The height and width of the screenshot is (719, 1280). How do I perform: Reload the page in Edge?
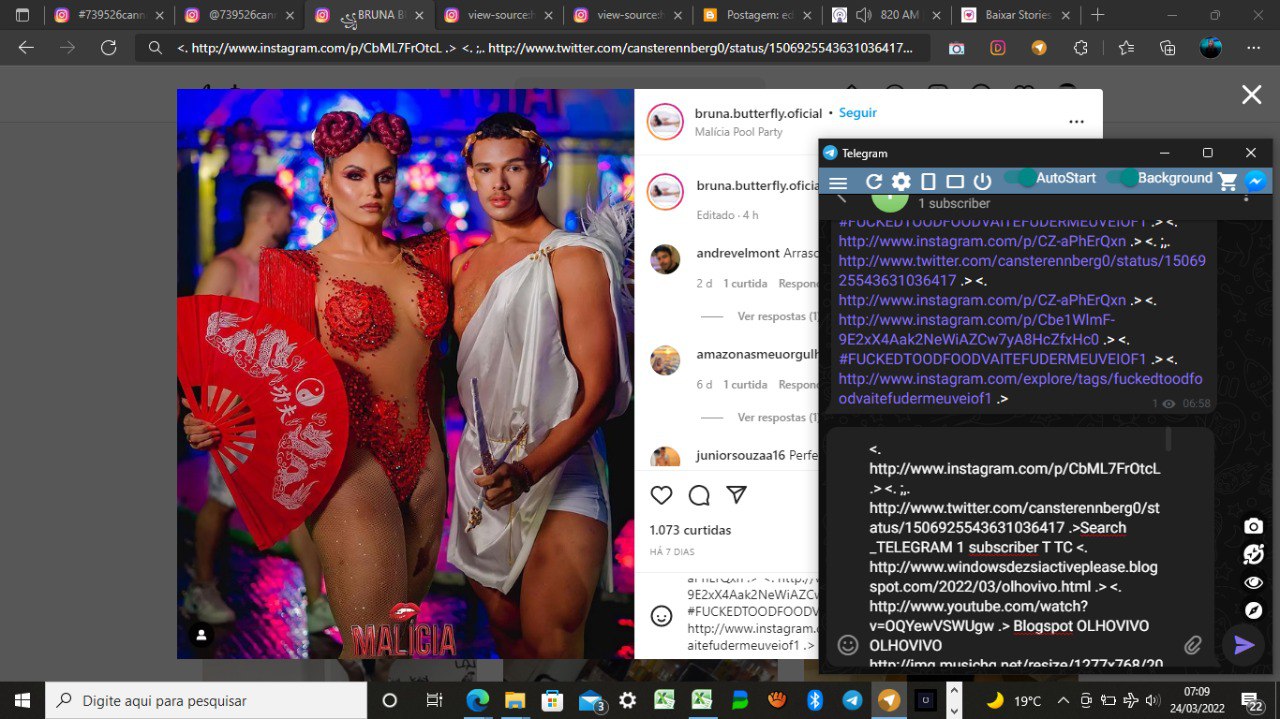click(109, 48)
